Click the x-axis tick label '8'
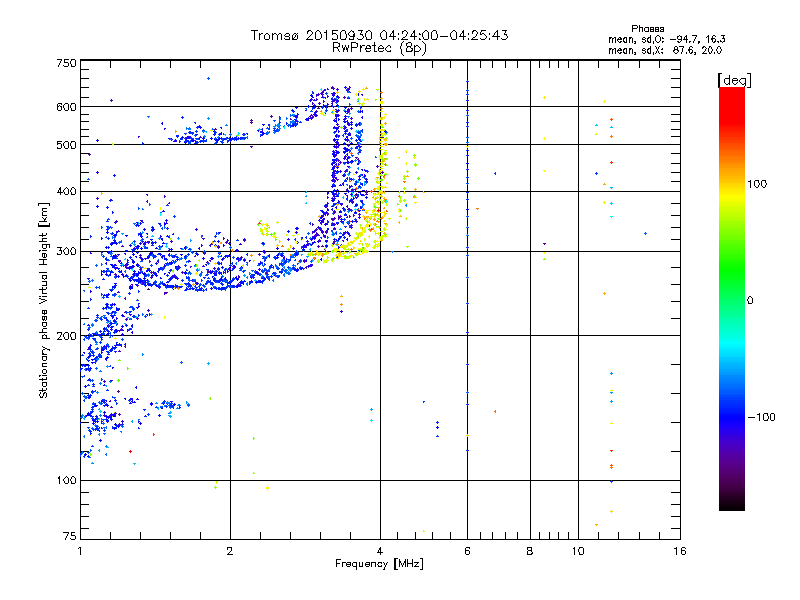The image size is (800, 600). 530,551
